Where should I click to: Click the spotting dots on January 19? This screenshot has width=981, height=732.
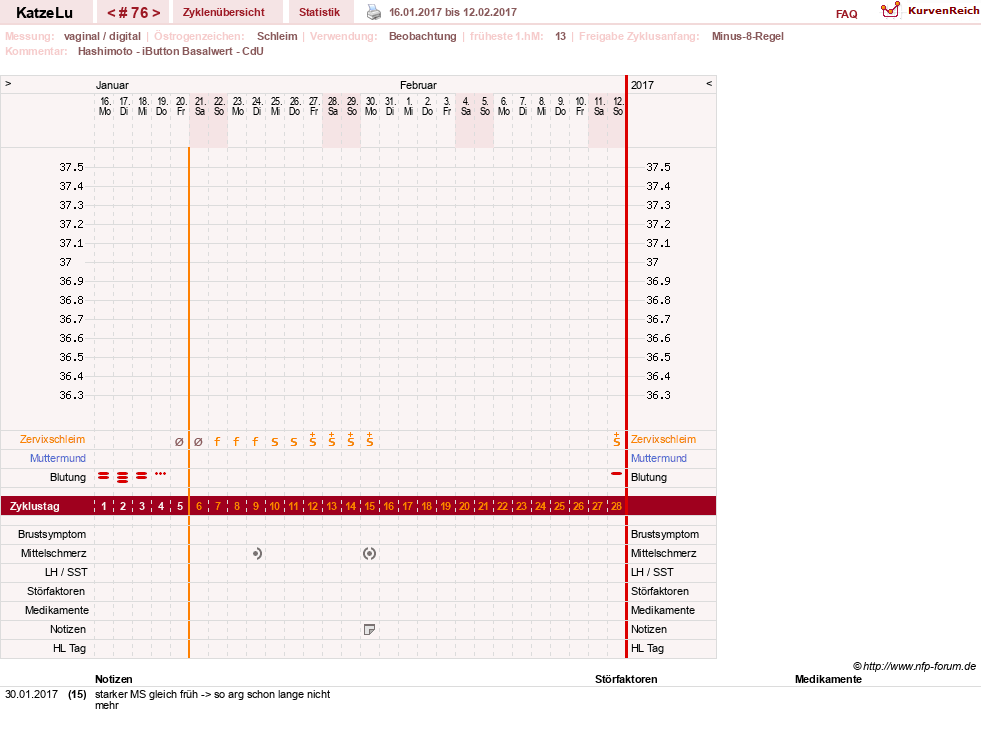pos(161,474)
